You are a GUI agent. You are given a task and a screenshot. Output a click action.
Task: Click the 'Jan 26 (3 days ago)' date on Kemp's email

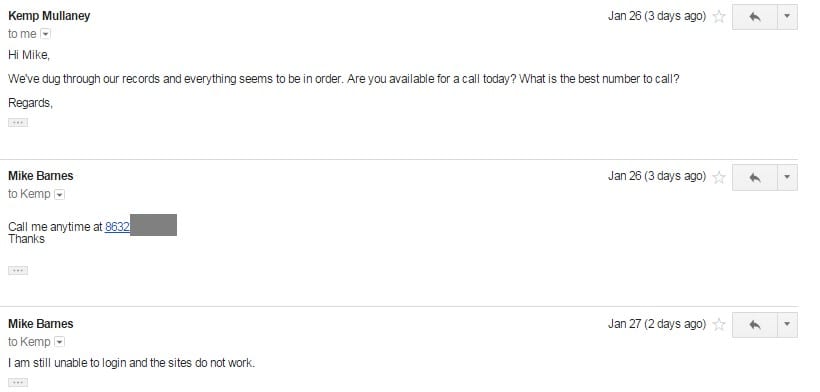(x=657, y=16)
